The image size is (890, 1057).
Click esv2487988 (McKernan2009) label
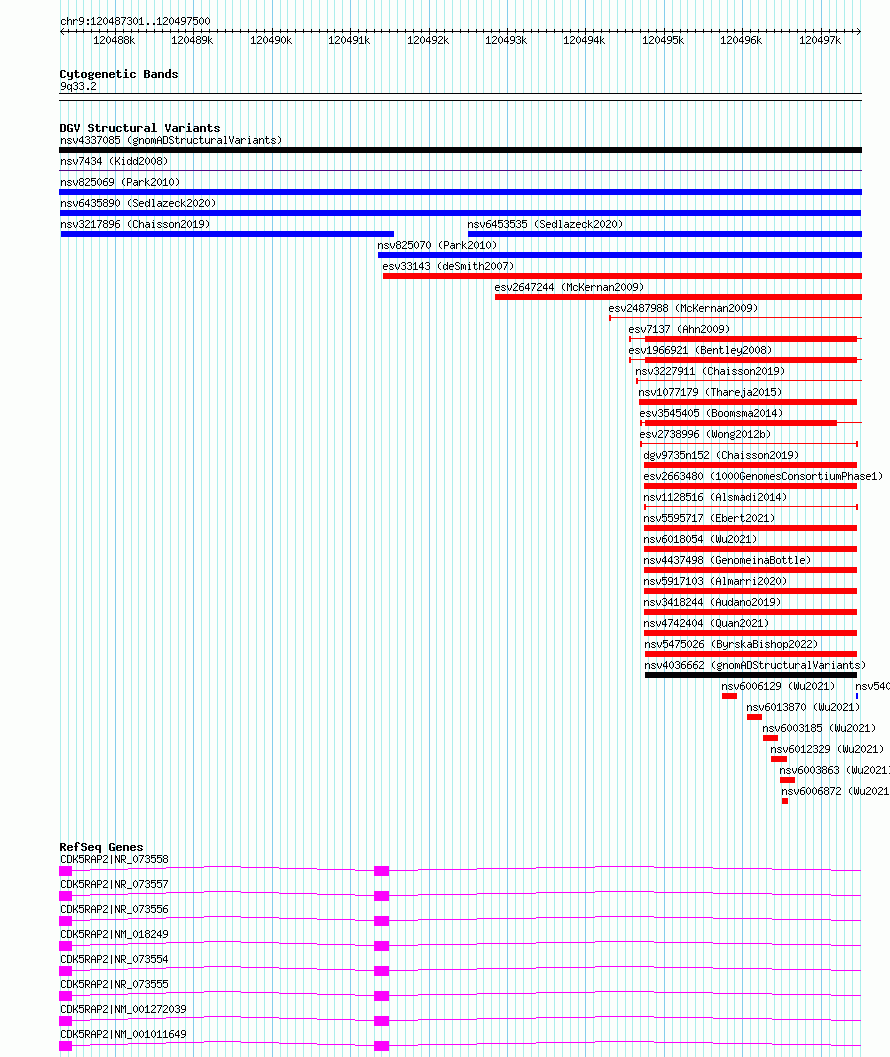tap(683, 307)
